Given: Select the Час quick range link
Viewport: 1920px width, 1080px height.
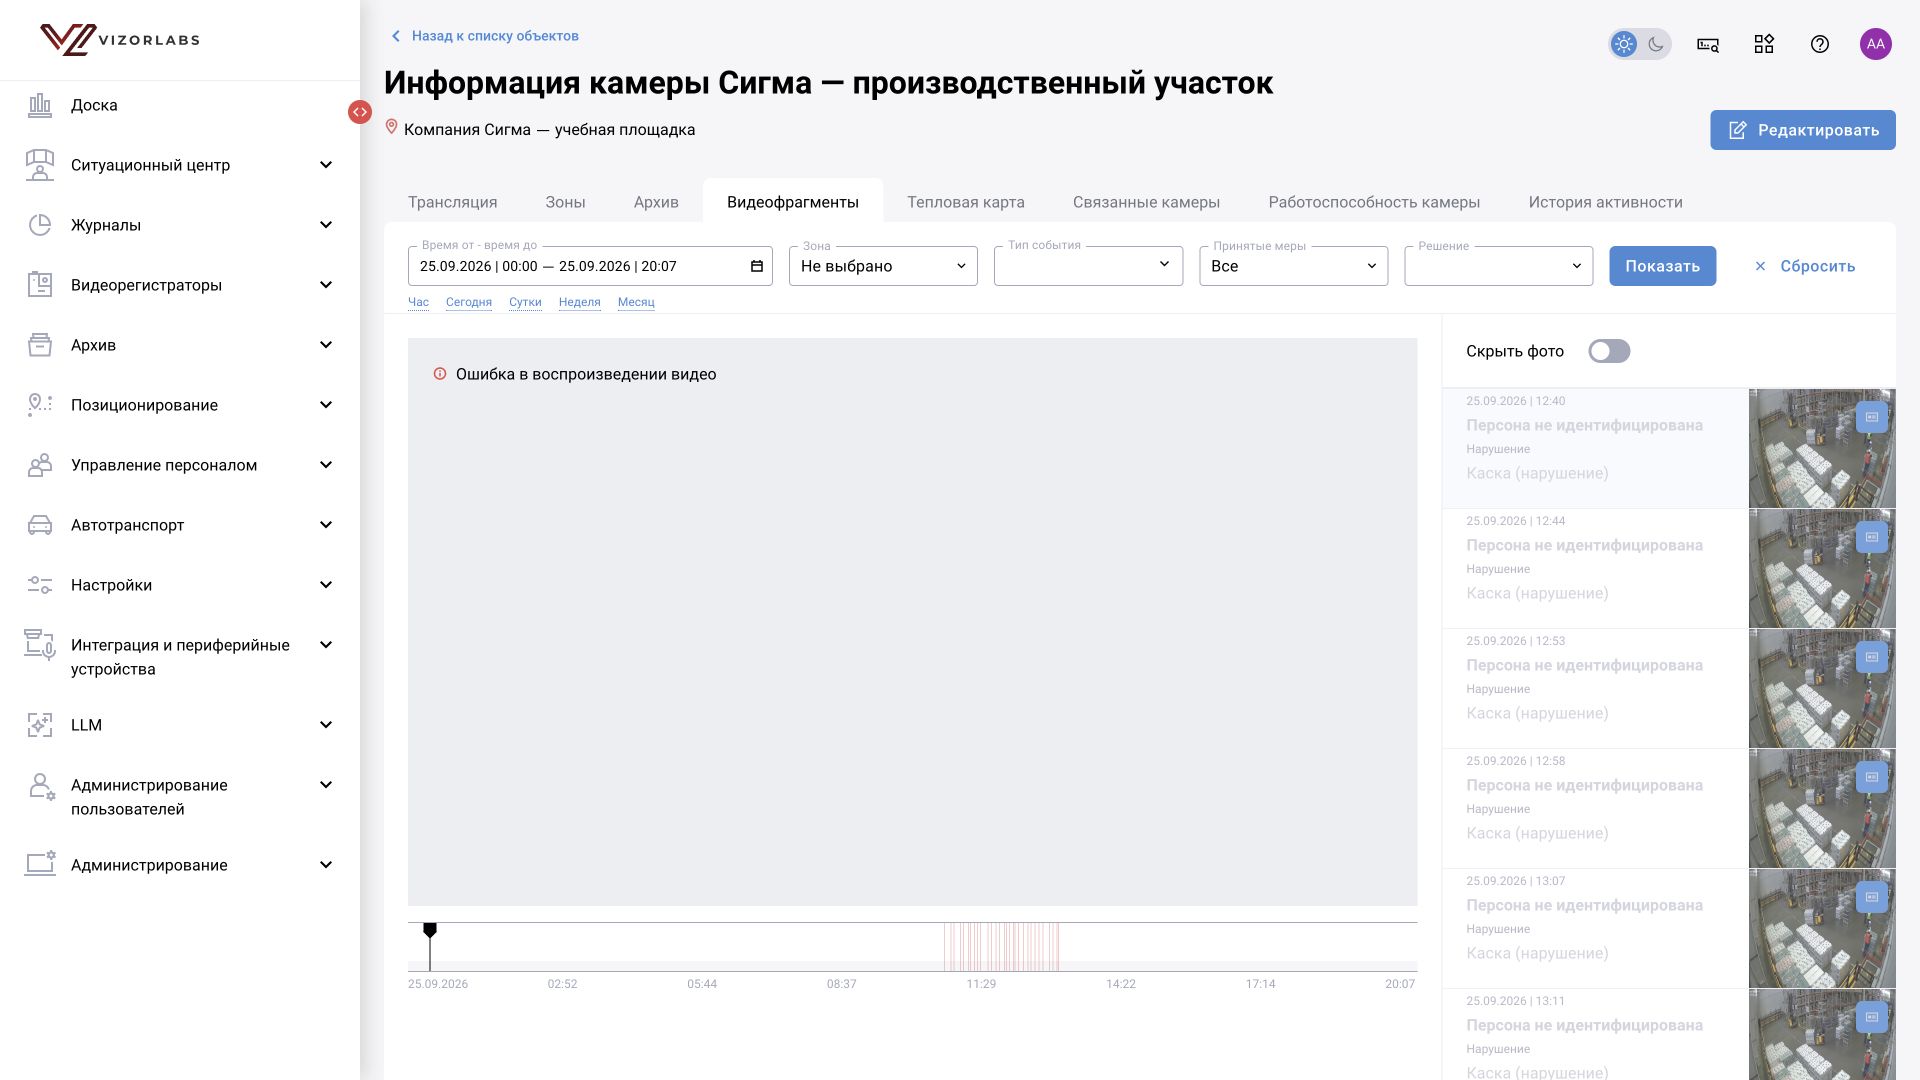Looking at the screenshot, I should point(418,302).
